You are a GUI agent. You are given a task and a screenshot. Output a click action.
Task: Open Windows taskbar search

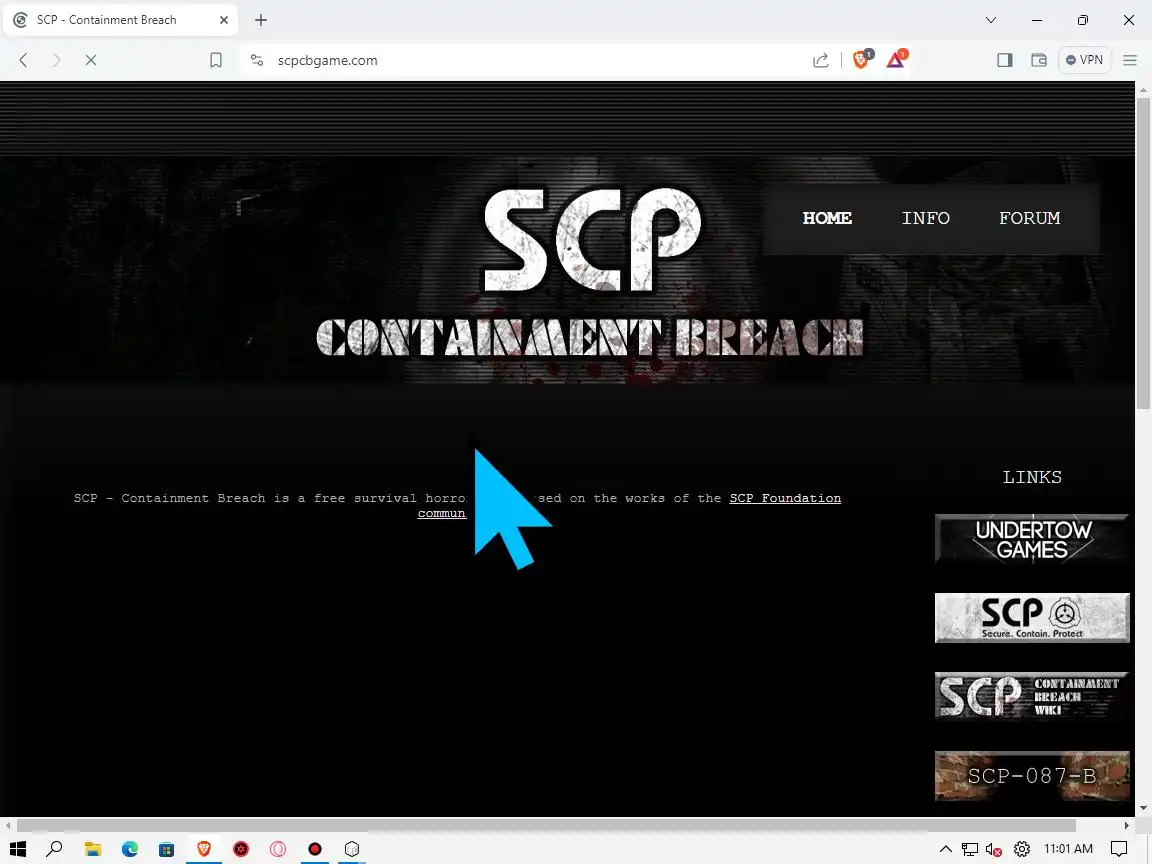click(54, 849)
